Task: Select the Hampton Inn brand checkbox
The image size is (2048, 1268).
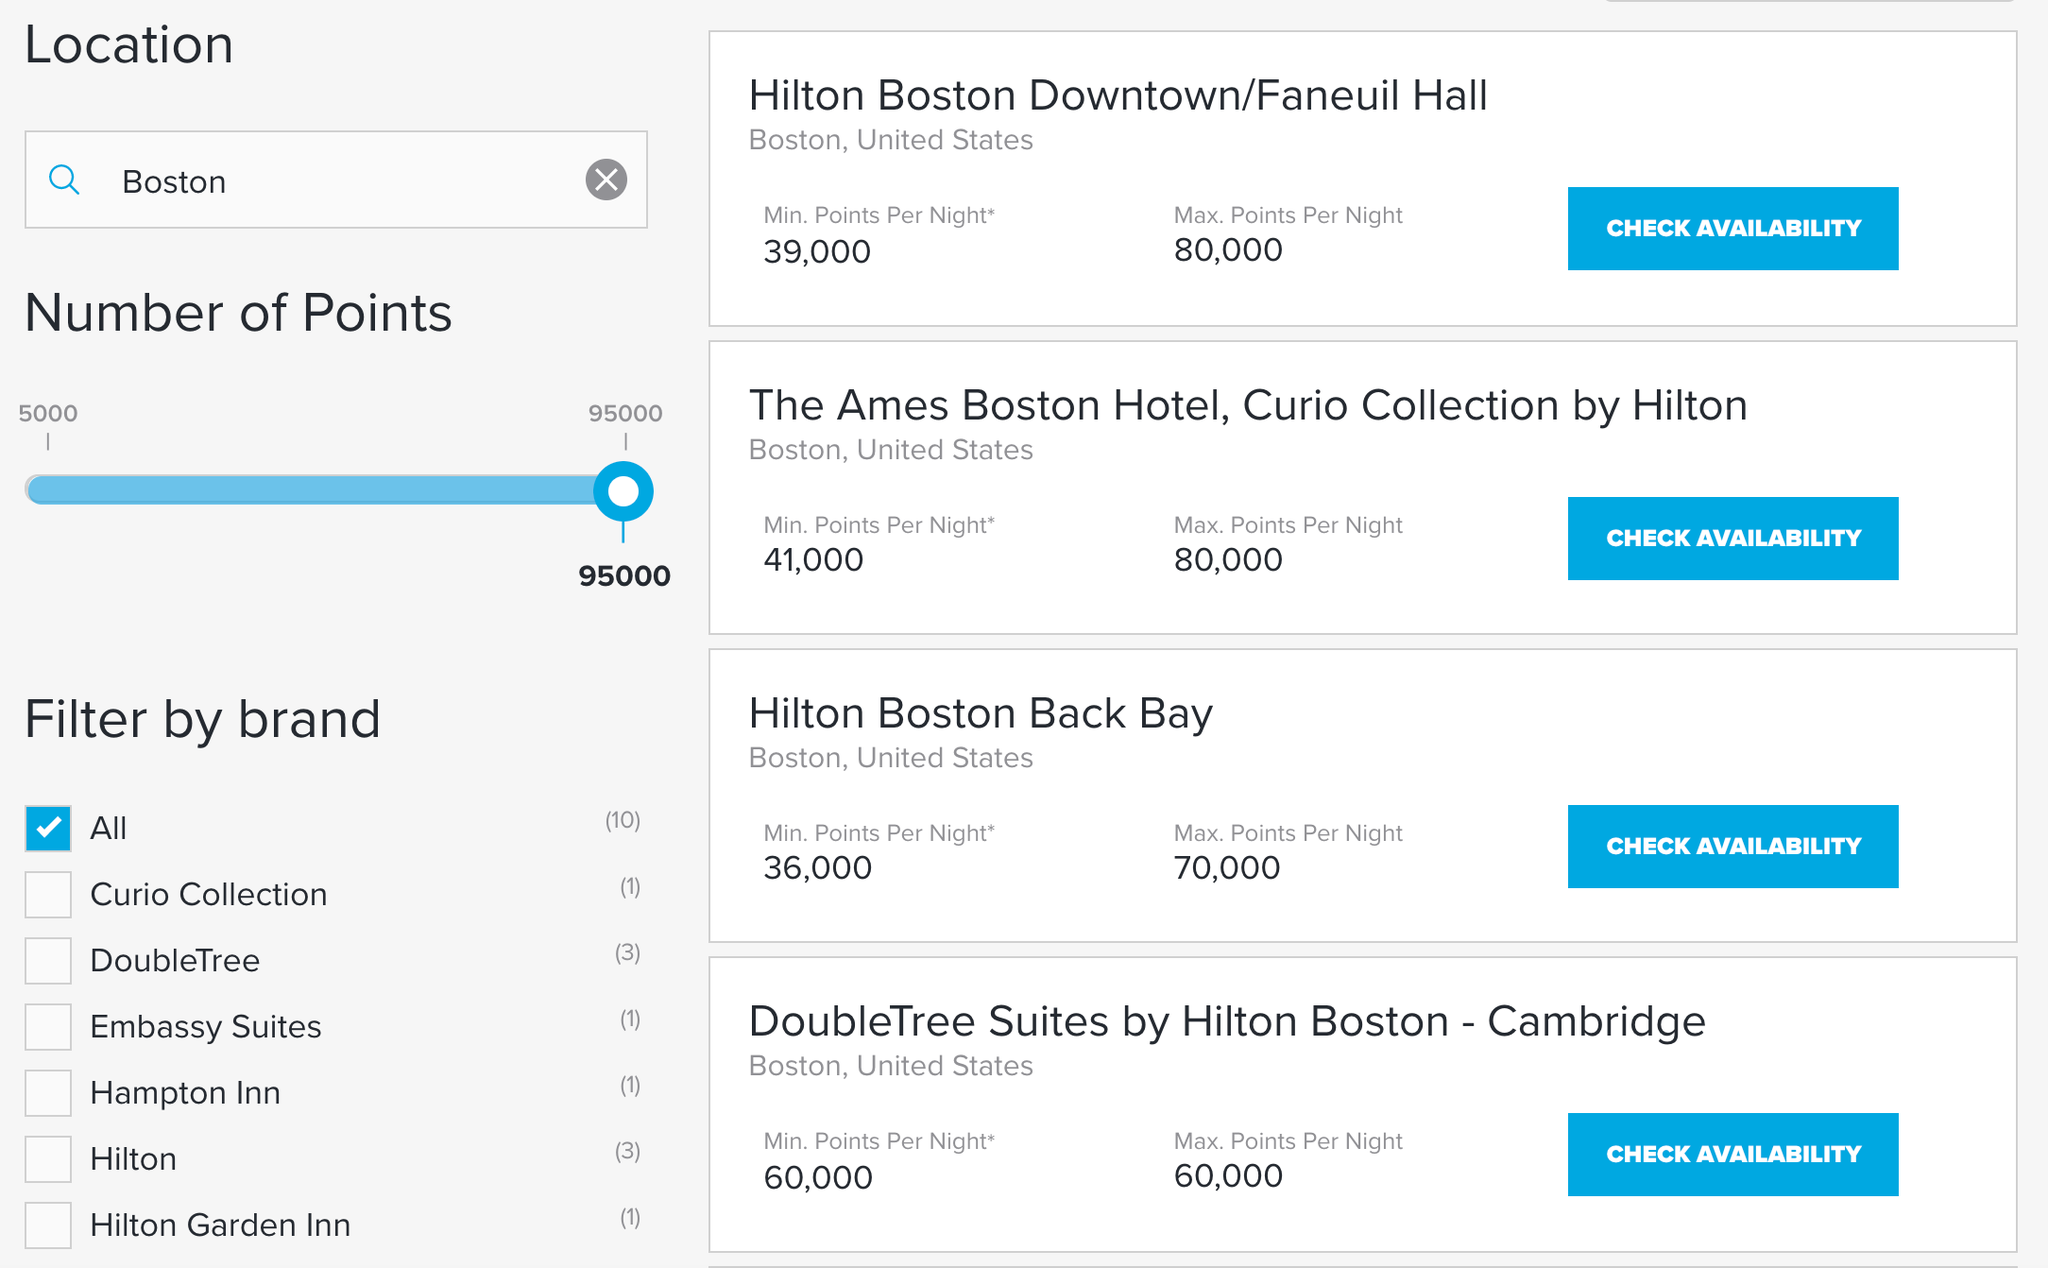Action: coord(47,1092)
